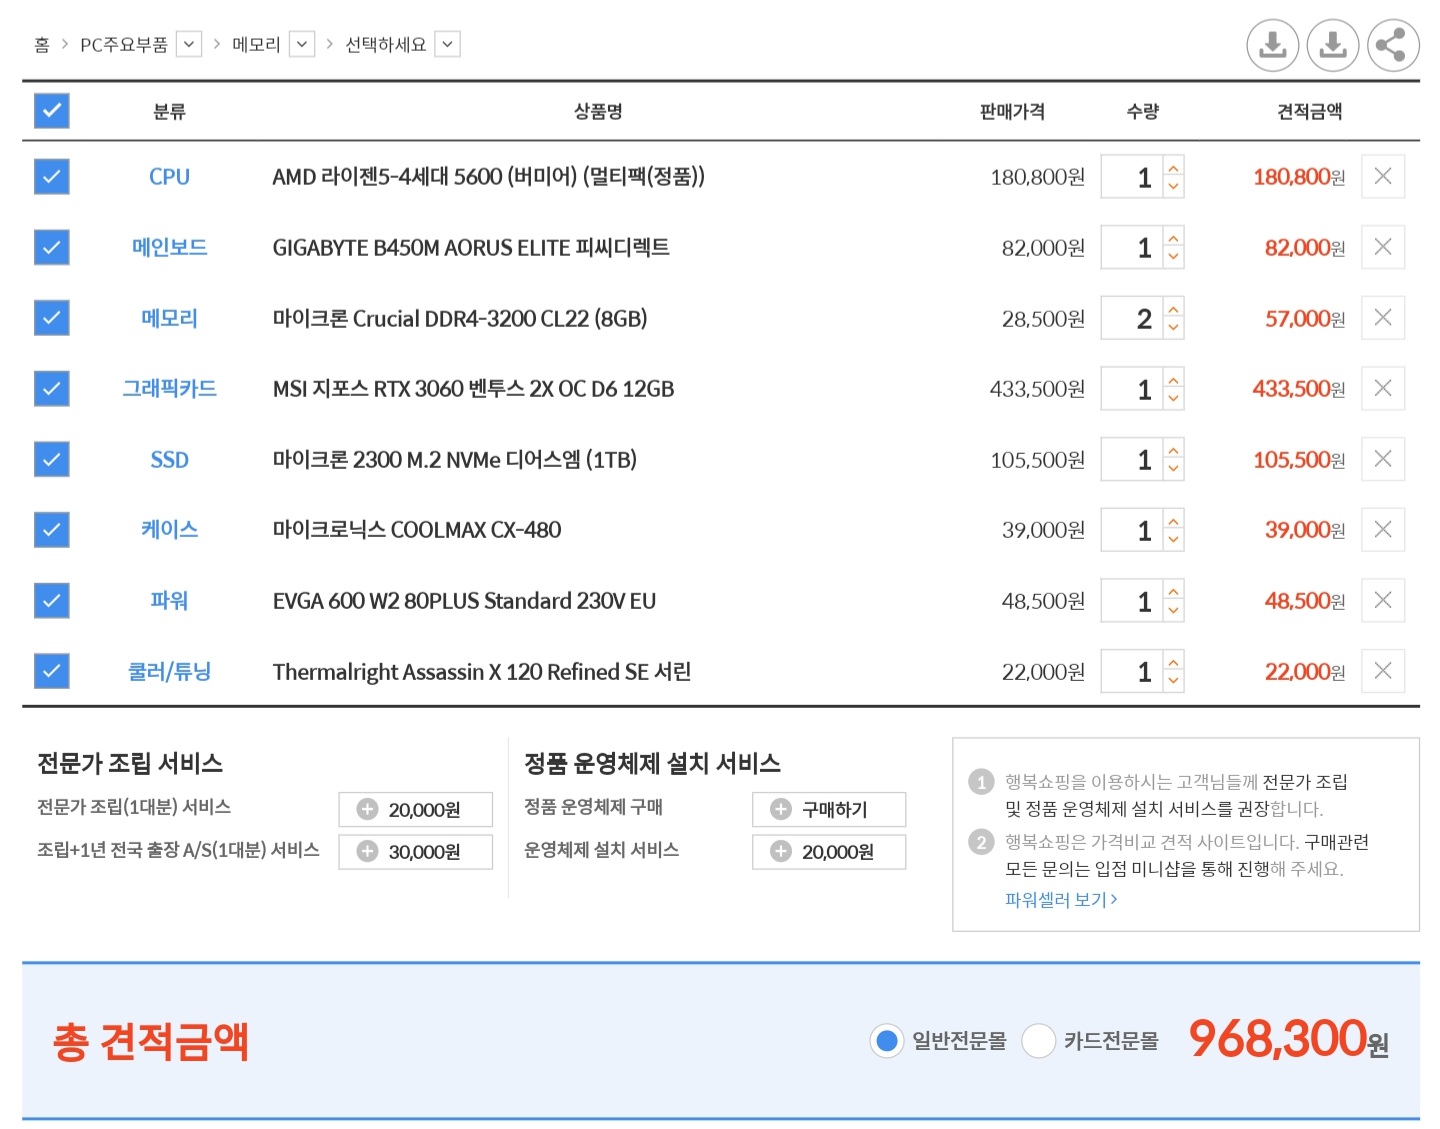
Task: Toggle the select-all checkbox in the table header
Action: (x=52, y=110)
